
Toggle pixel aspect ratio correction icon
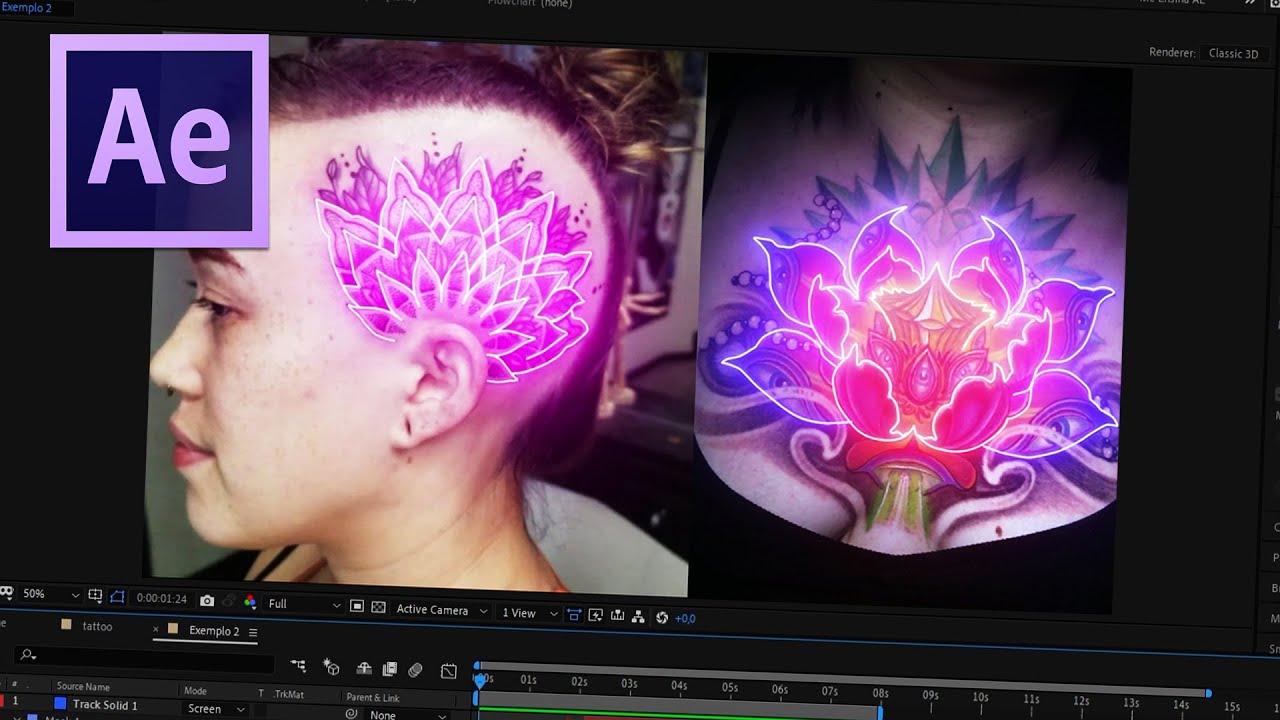click(x=574, y=614)
